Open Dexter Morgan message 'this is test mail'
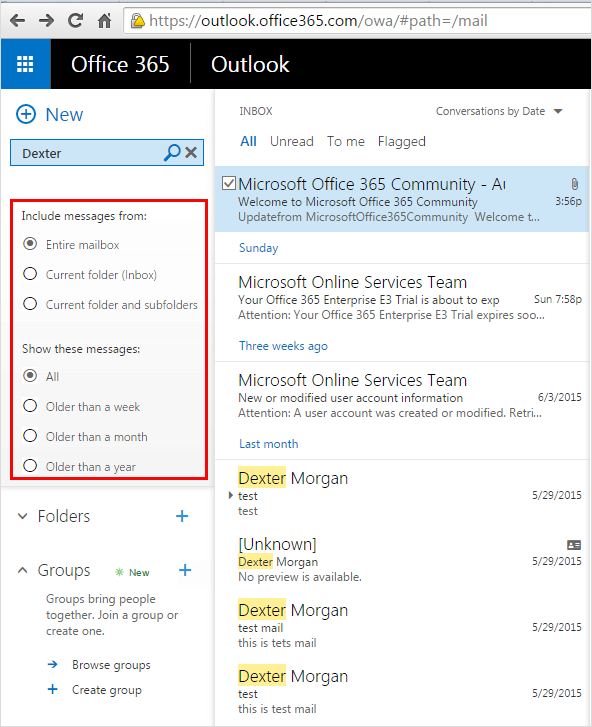The width and height of the screenshot is (592, 727). tap(401, 692)
